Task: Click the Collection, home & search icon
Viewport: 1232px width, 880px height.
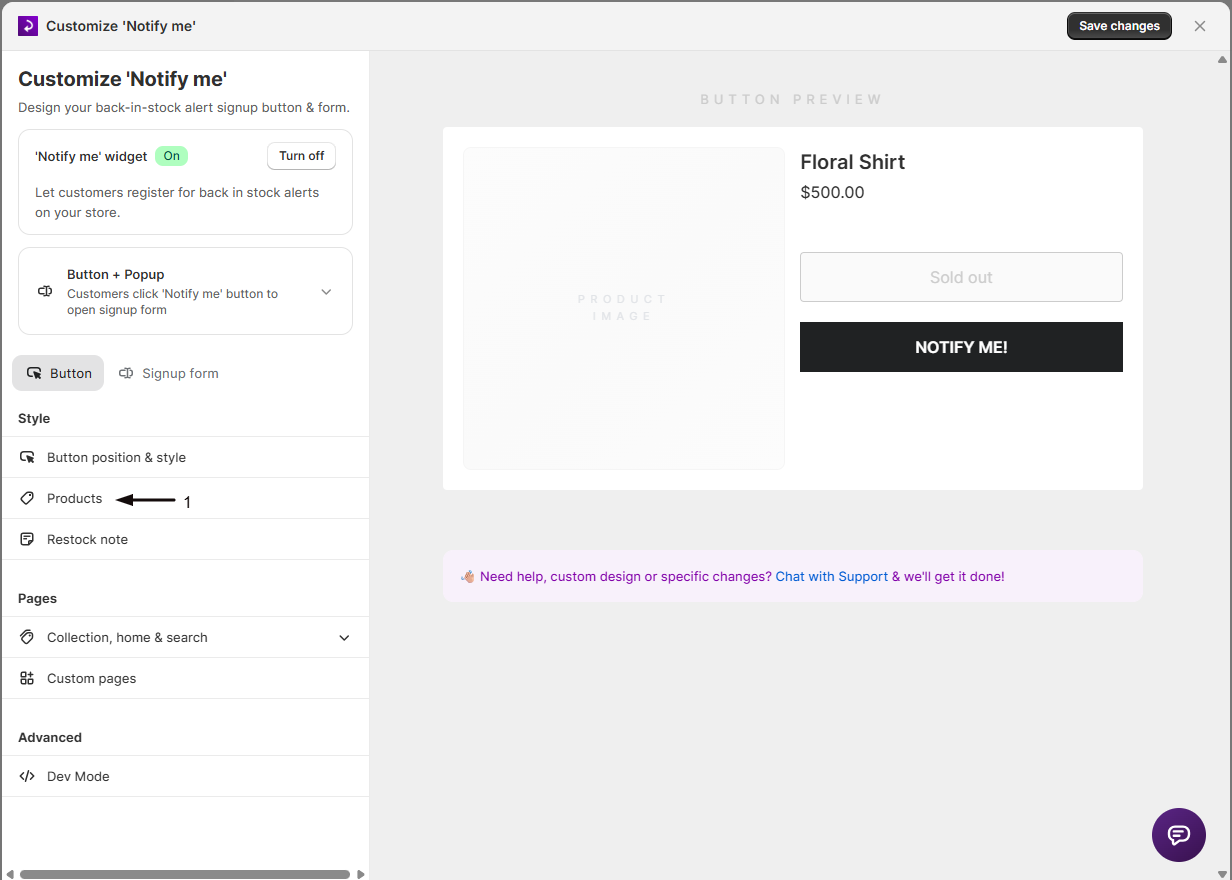Action: click(27, 637)
